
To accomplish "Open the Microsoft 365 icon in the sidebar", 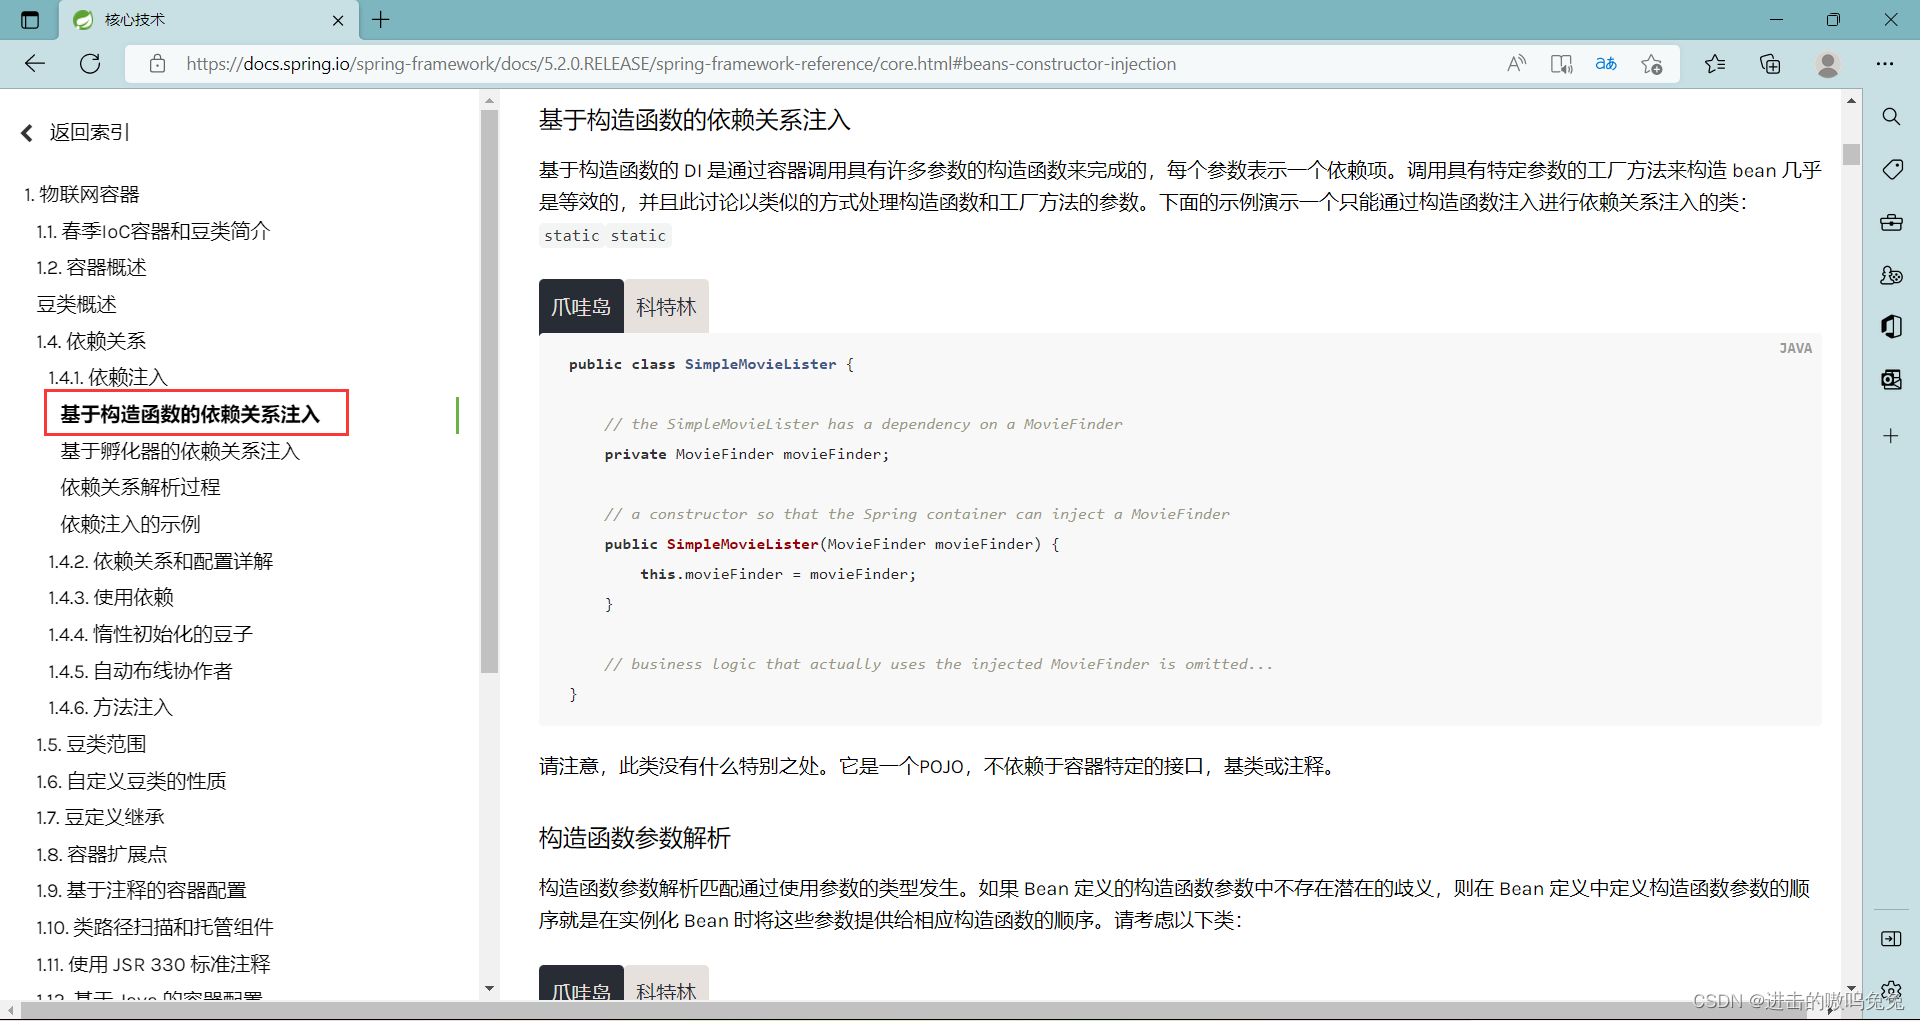I will pyautogui.click(x=1891, y=327).
